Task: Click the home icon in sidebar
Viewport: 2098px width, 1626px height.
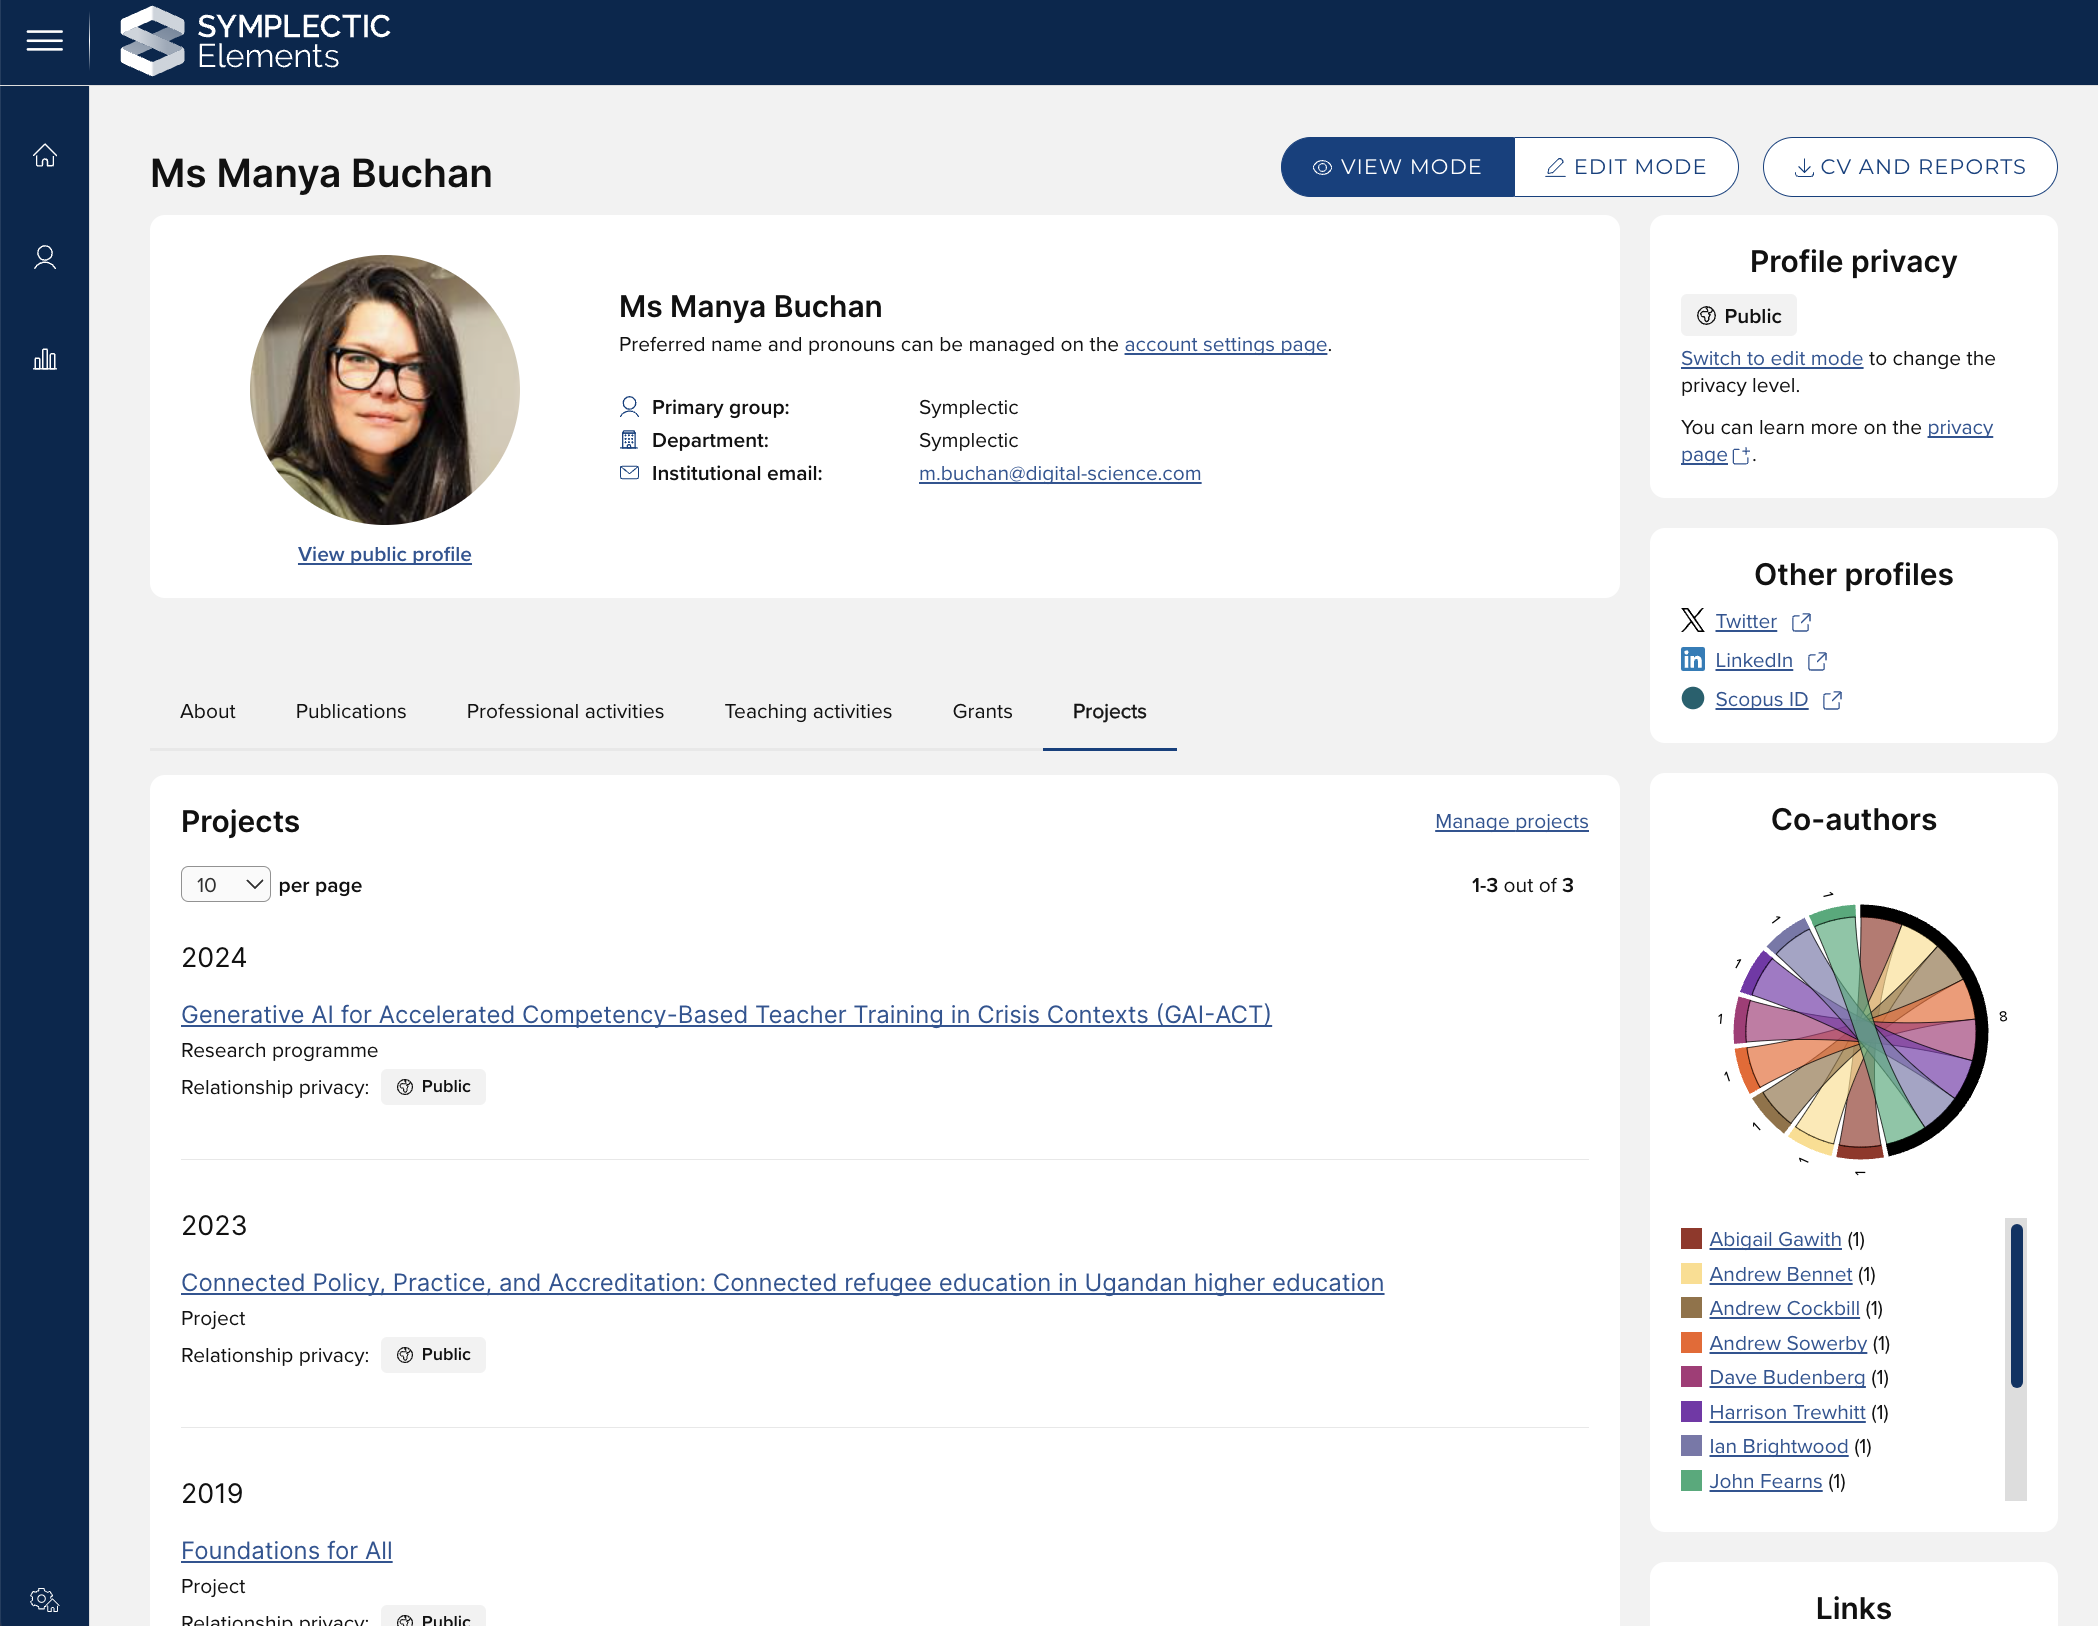Action: (x=44, y=156)
